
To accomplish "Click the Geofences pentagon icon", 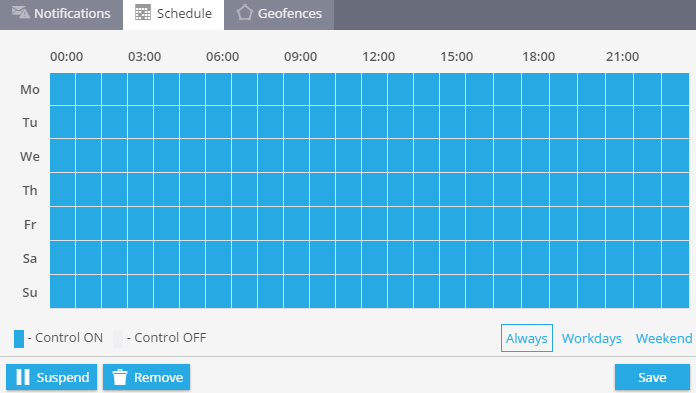I will [244, 12].
